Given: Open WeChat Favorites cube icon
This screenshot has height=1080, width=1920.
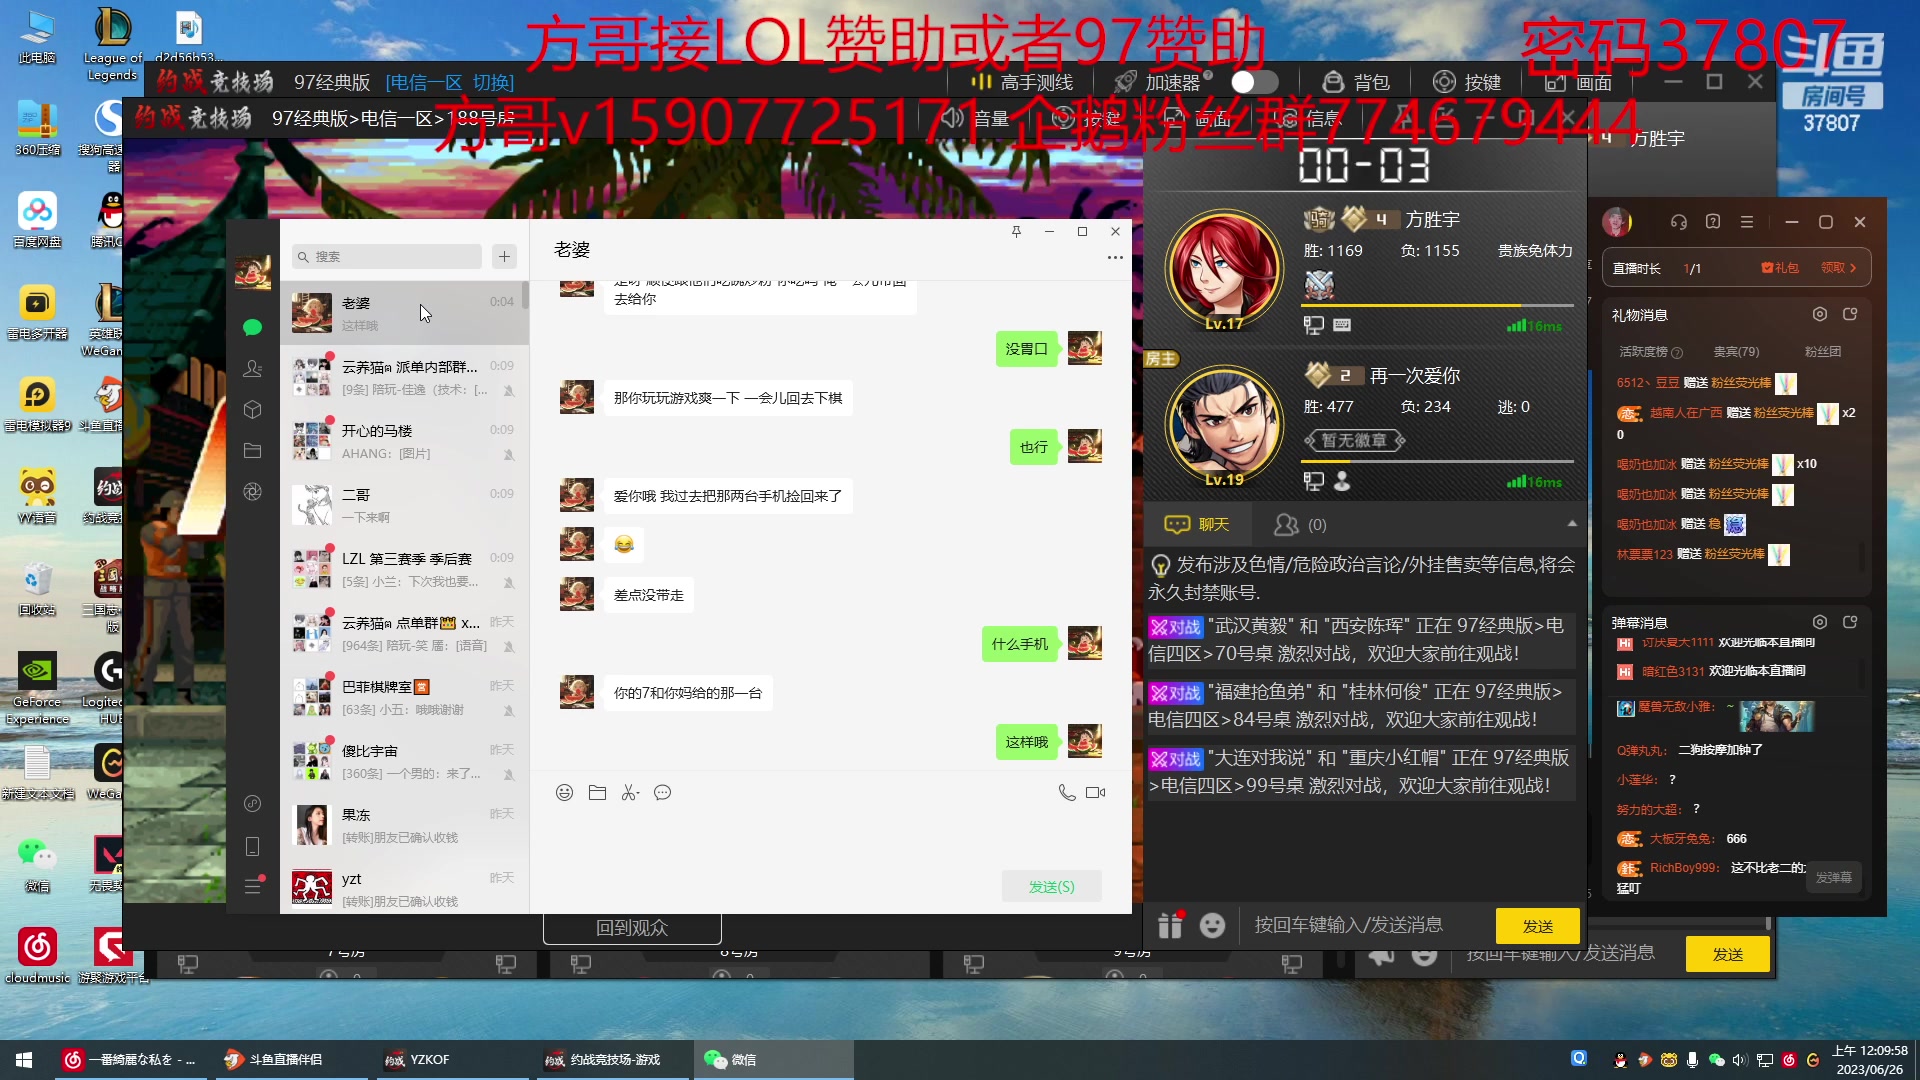Looking at the screenshot, I should click(252, 410).
